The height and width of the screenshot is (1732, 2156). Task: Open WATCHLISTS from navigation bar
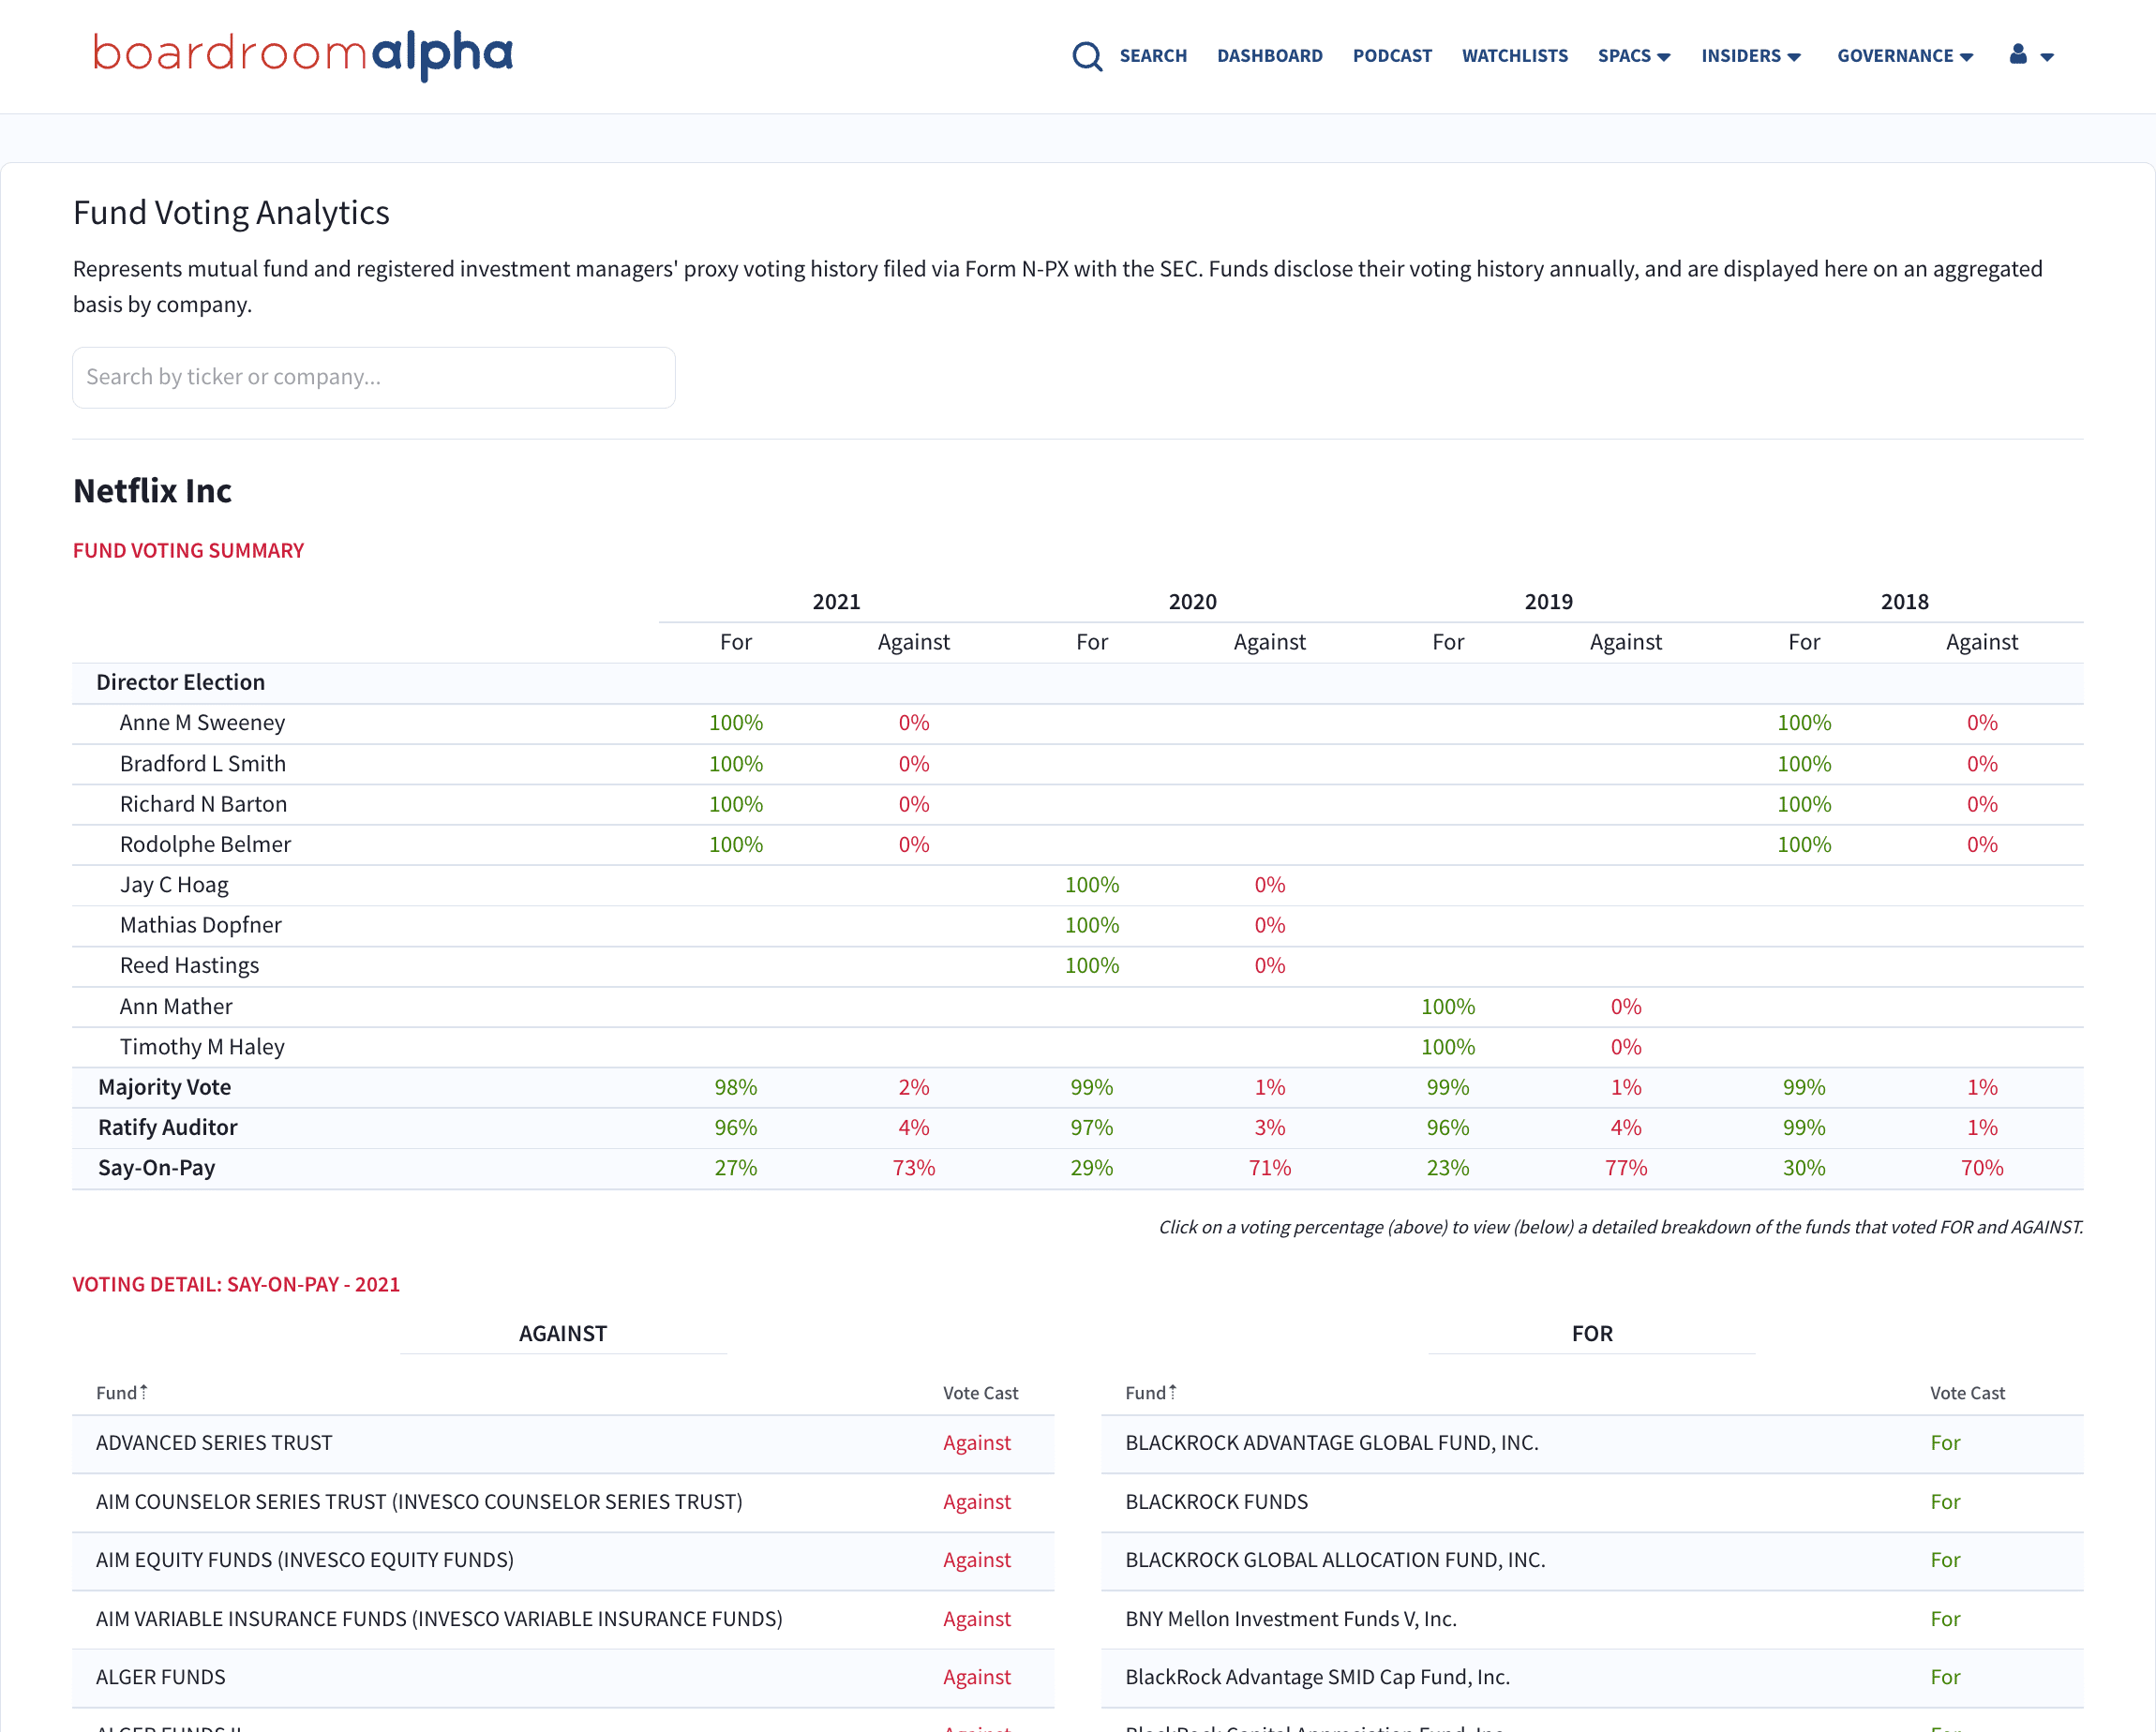click(1514, 56)
